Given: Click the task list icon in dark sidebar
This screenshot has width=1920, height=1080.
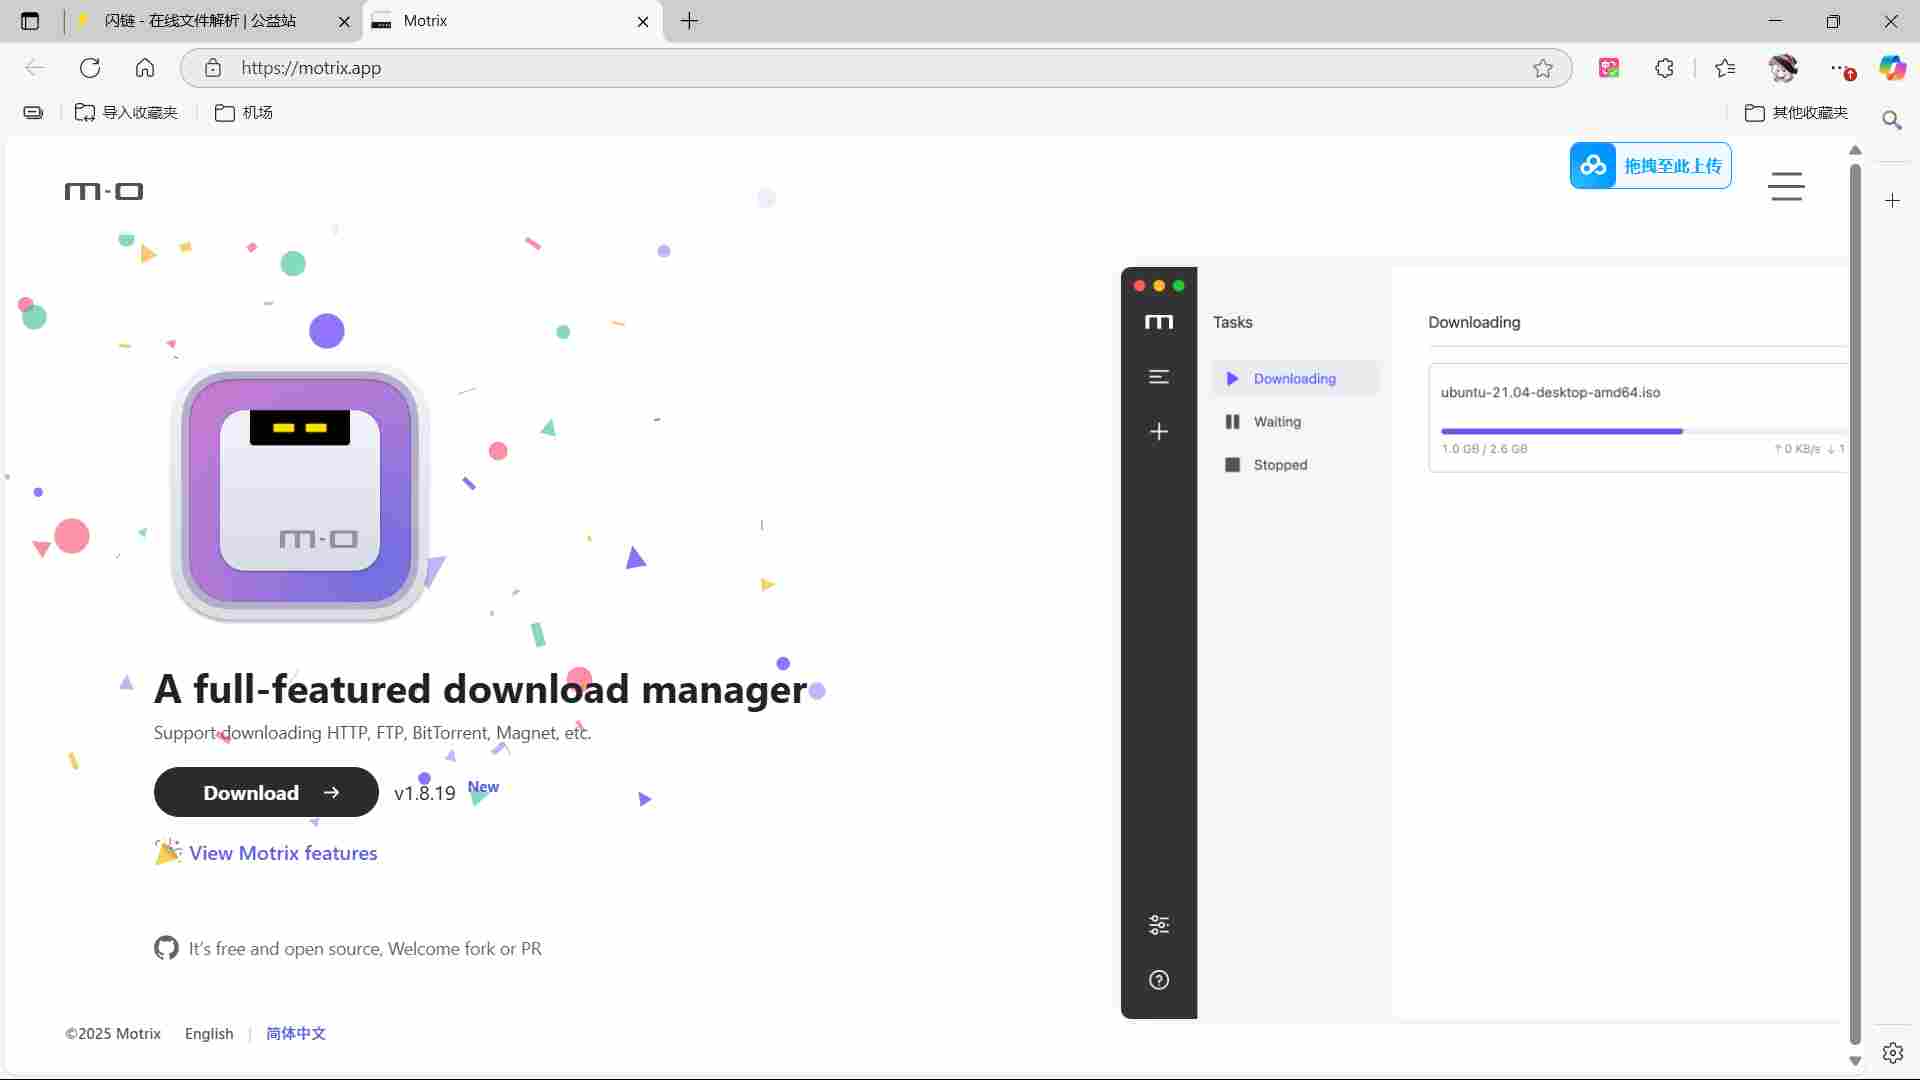Looking at the screenshot, I should click(x=1159, y=377).
